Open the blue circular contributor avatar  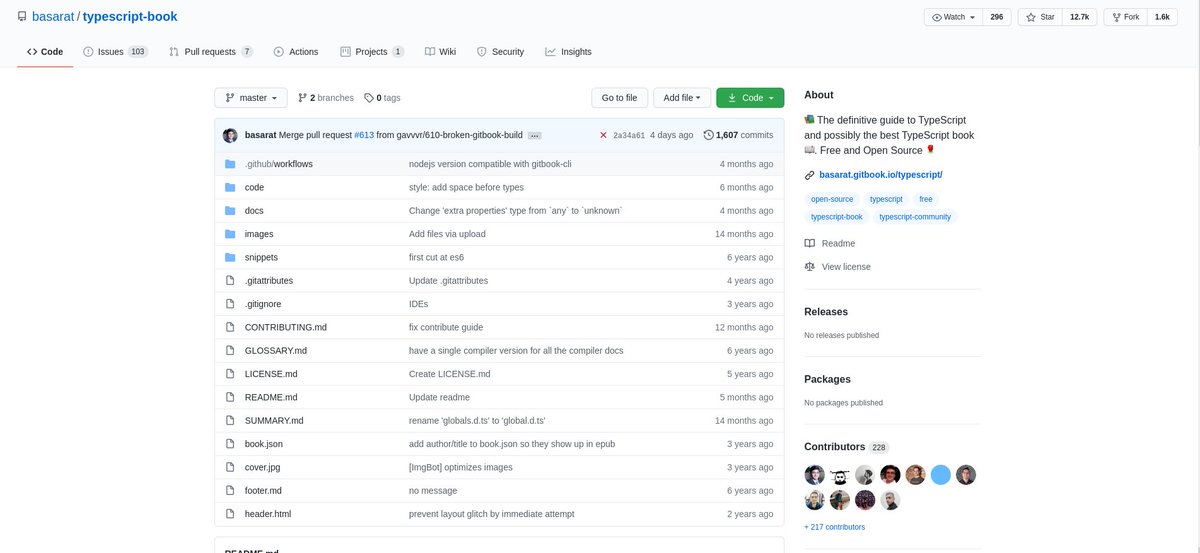pos(941,475)
